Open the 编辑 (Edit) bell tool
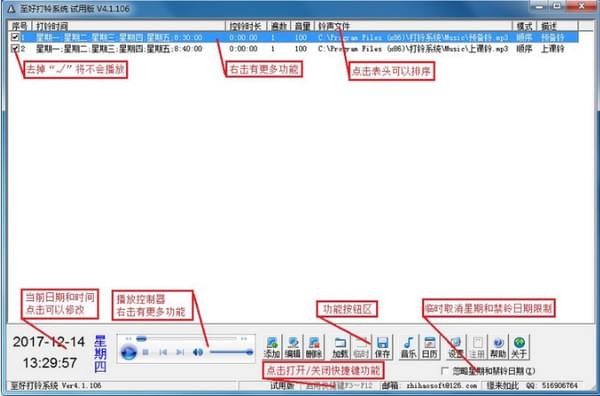Viewport: 600px width, 396px height. 293,347
